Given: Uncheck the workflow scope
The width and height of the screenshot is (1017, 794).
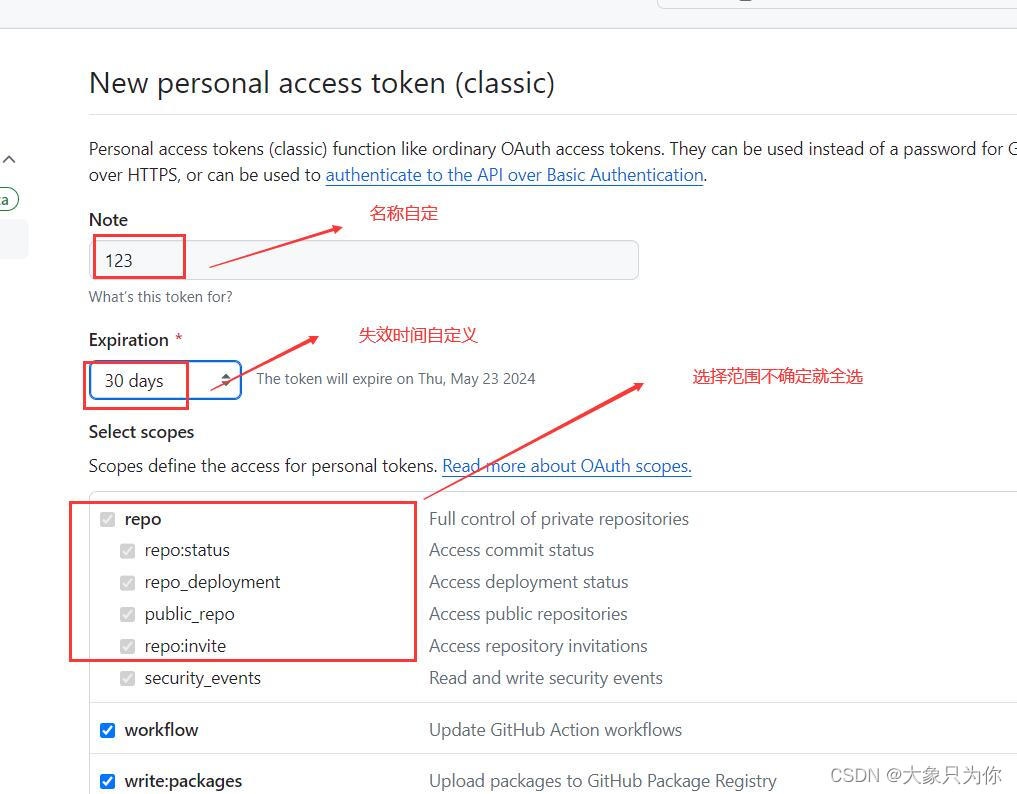Looking at the screenshot, I should point(107,730).
